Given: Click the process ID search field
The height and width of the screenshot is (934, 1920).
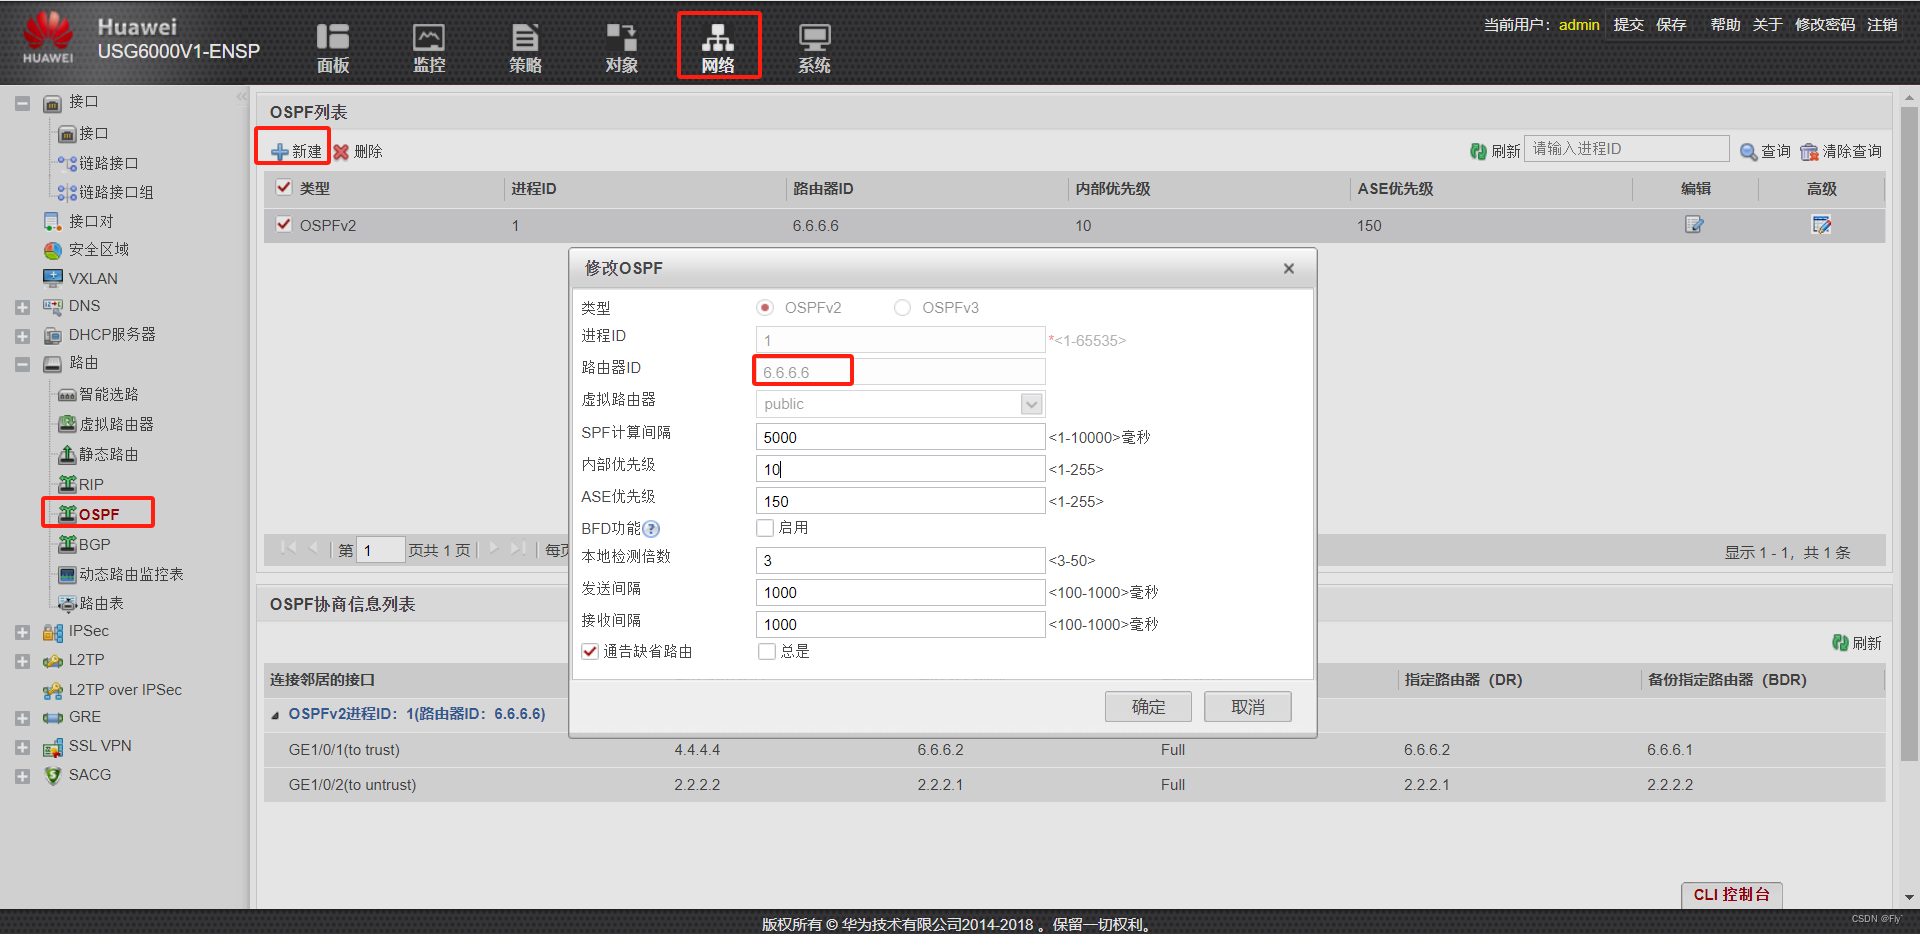Looking at the screenshot, I should 1626,149.
